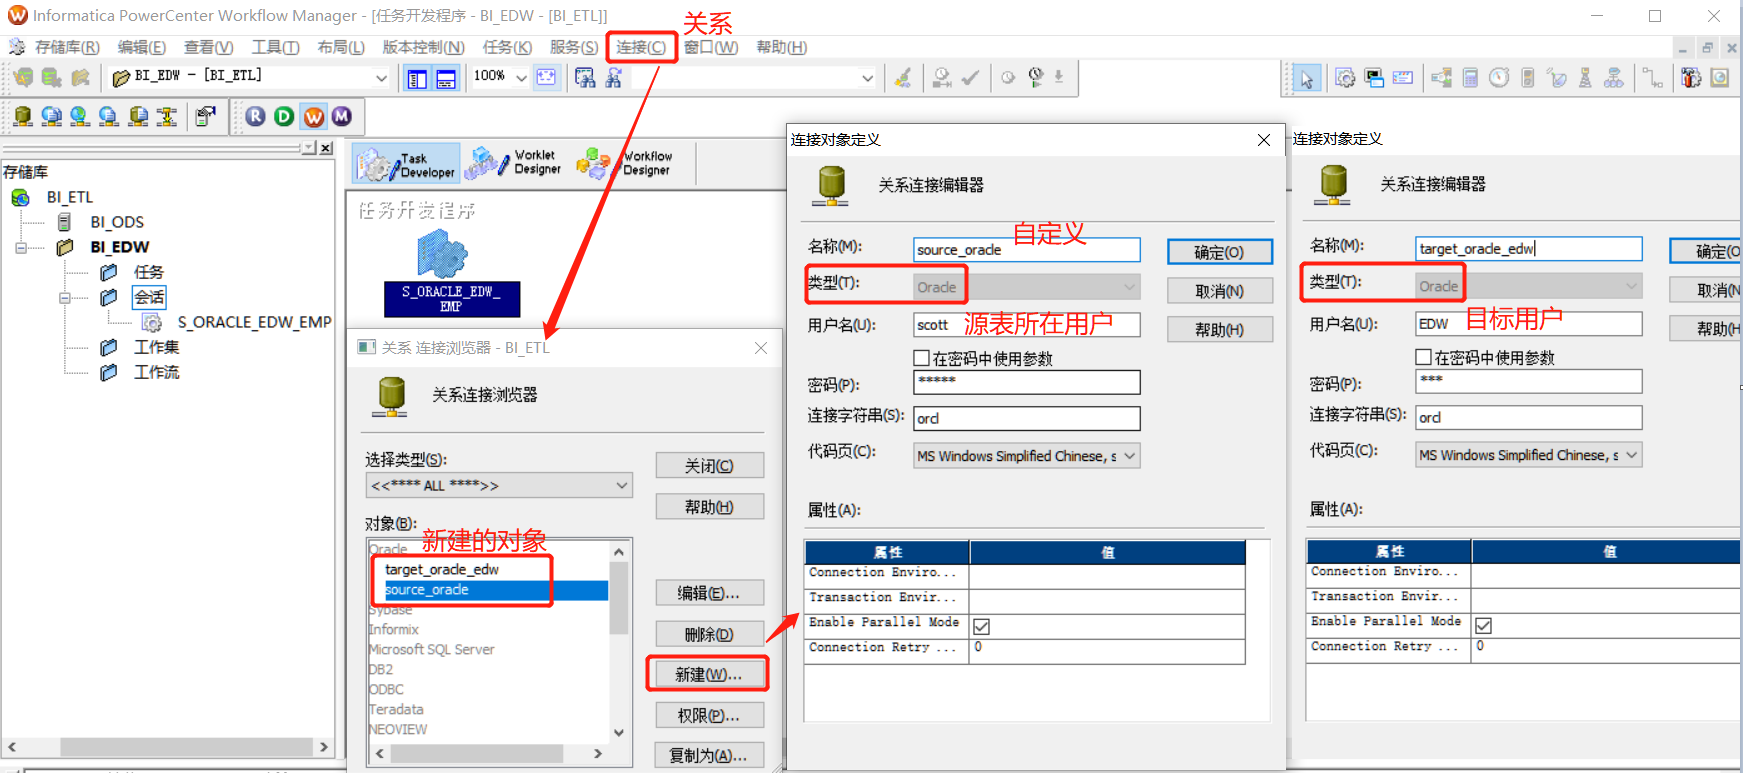This screenshot has height=773, width=1743.
Task: Open the empty toolbar combo box dropdown
Action: click(866, 78)
